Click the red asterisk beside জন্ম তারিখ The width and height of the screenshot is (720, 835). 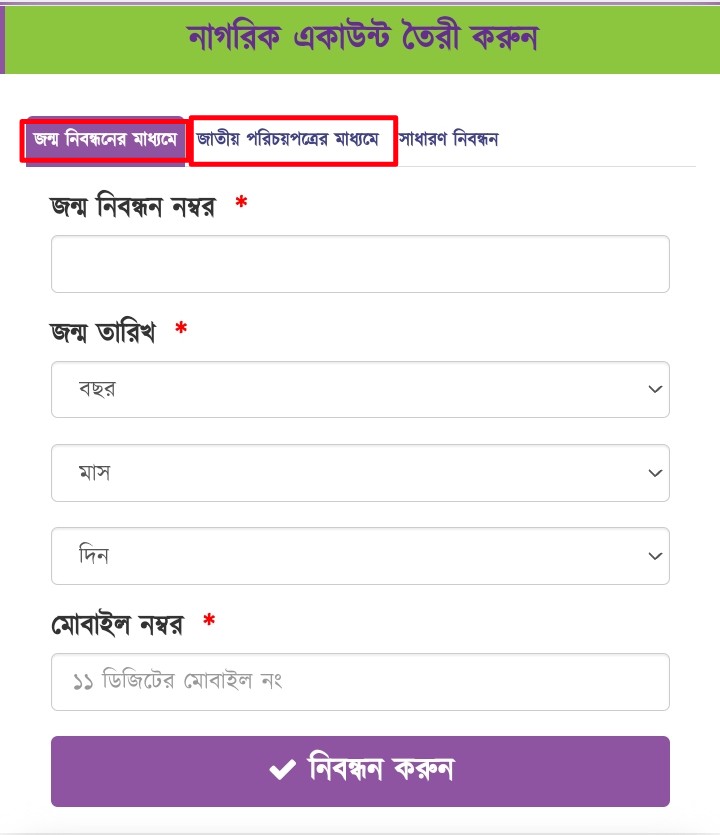point(181,331)
